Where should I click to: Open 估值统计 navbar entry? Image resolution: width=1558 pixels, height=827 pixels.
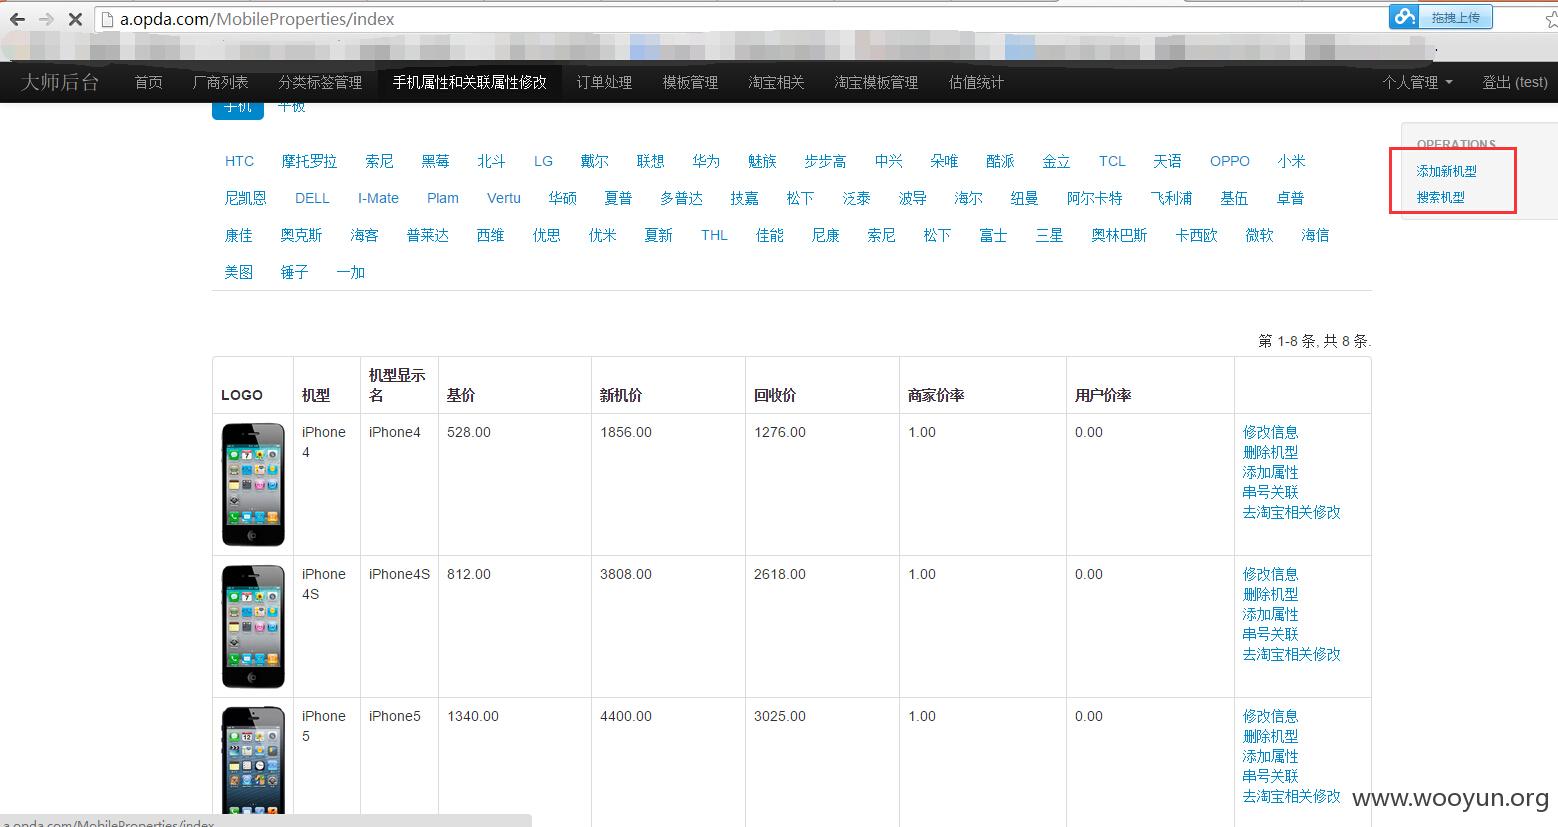[976, 82]
